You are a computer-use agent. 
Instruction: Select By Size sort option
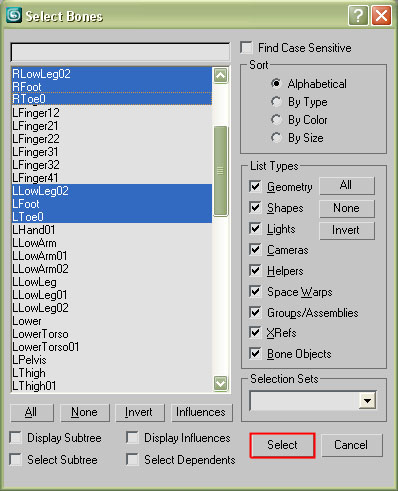276,137
